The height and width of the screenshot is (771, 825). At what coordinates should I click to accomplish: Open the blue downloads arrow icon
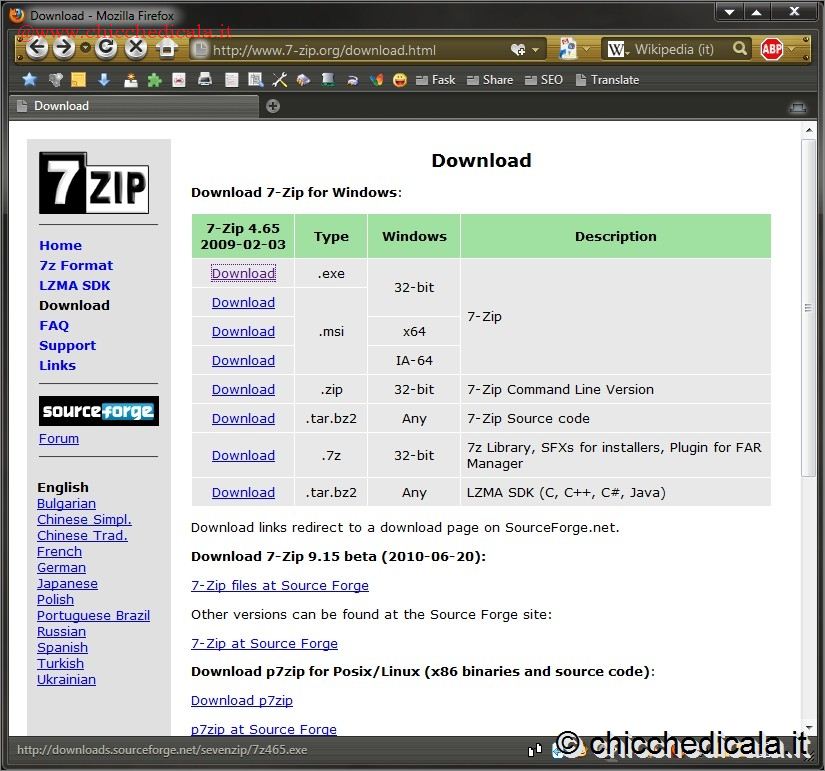(104, 80)
